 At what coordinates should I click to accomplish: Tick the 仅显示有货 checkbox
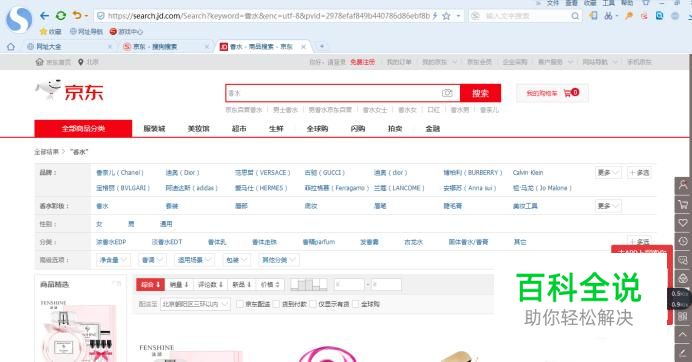point(312,304)
